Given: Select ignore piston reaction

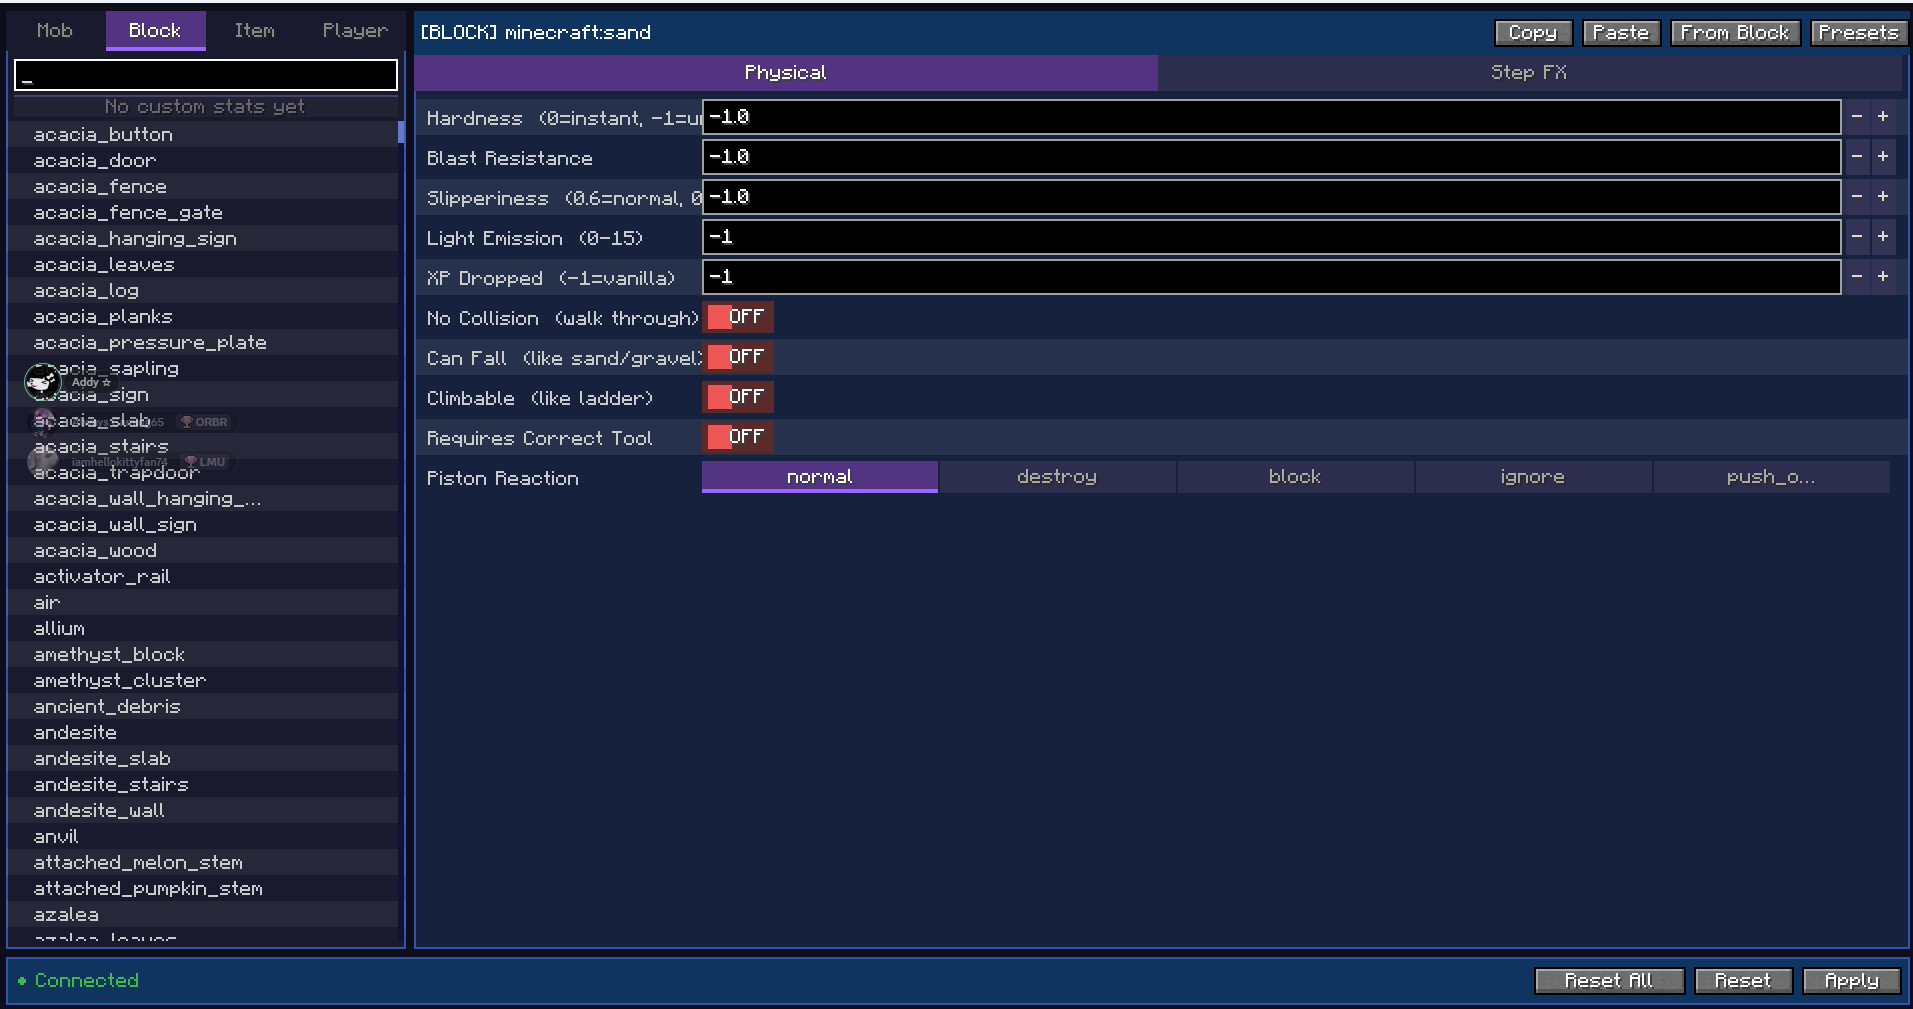Looking at the screenshot, I should point(1533,477).
